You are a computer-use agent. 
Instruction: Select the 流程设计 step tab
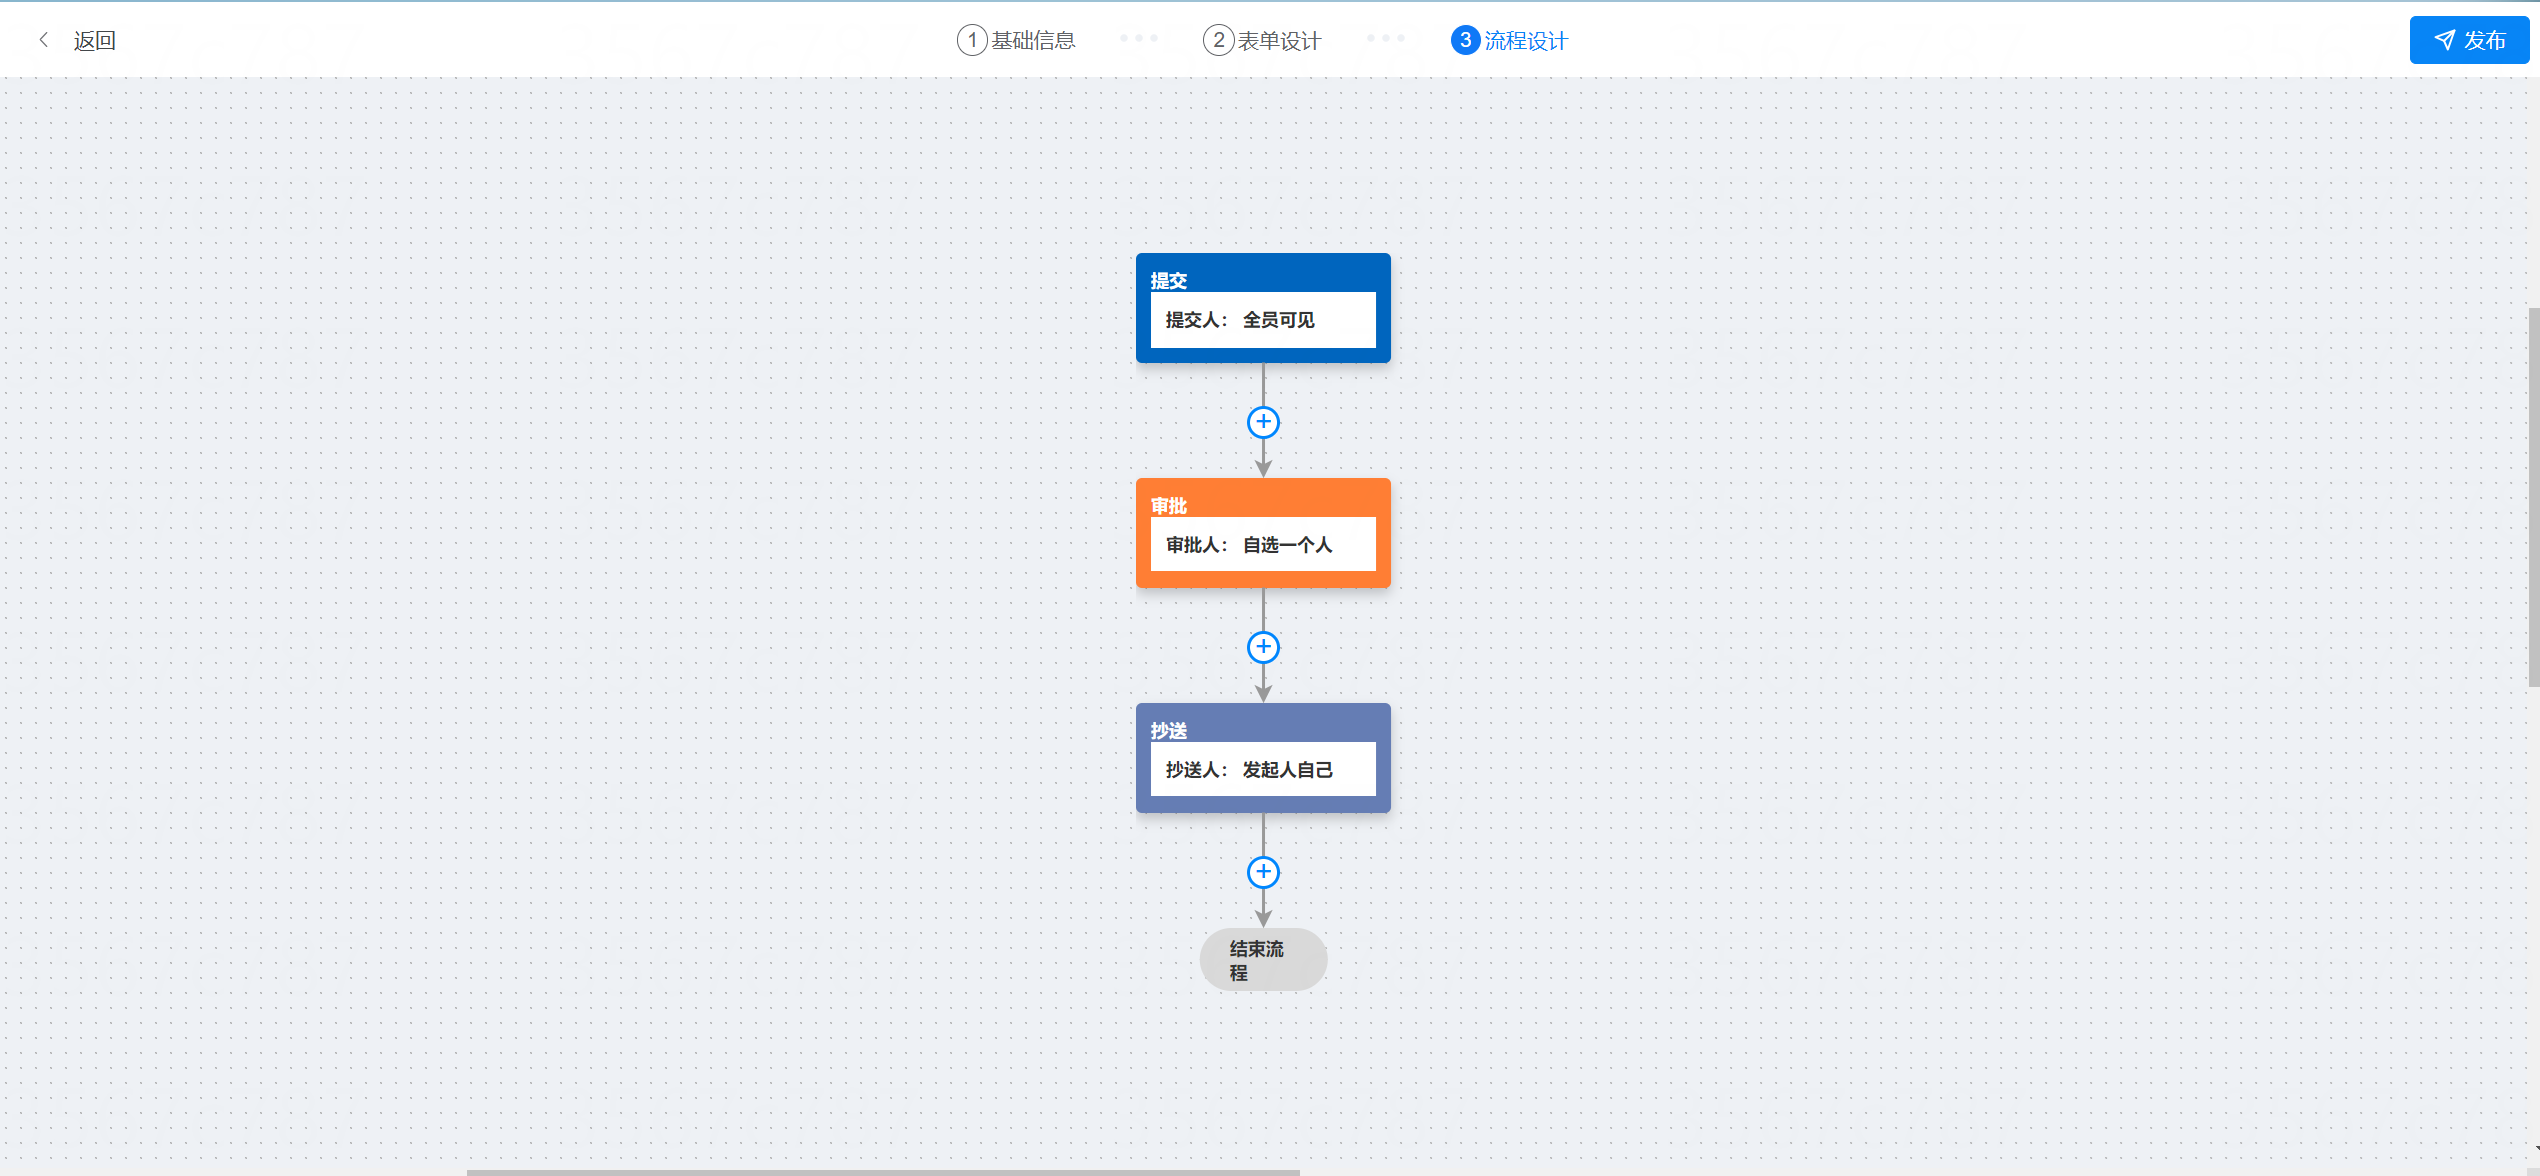tap(1526, 40)
